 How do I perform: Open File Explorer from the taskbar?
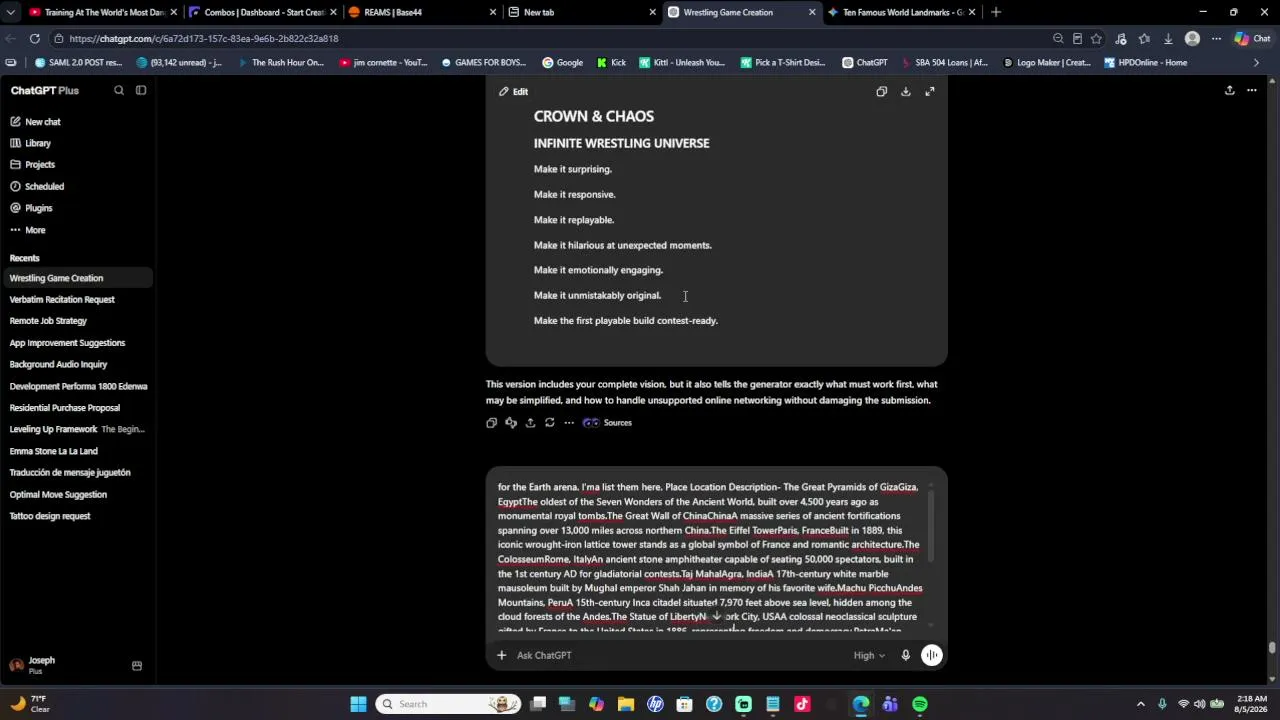(626, 704)
